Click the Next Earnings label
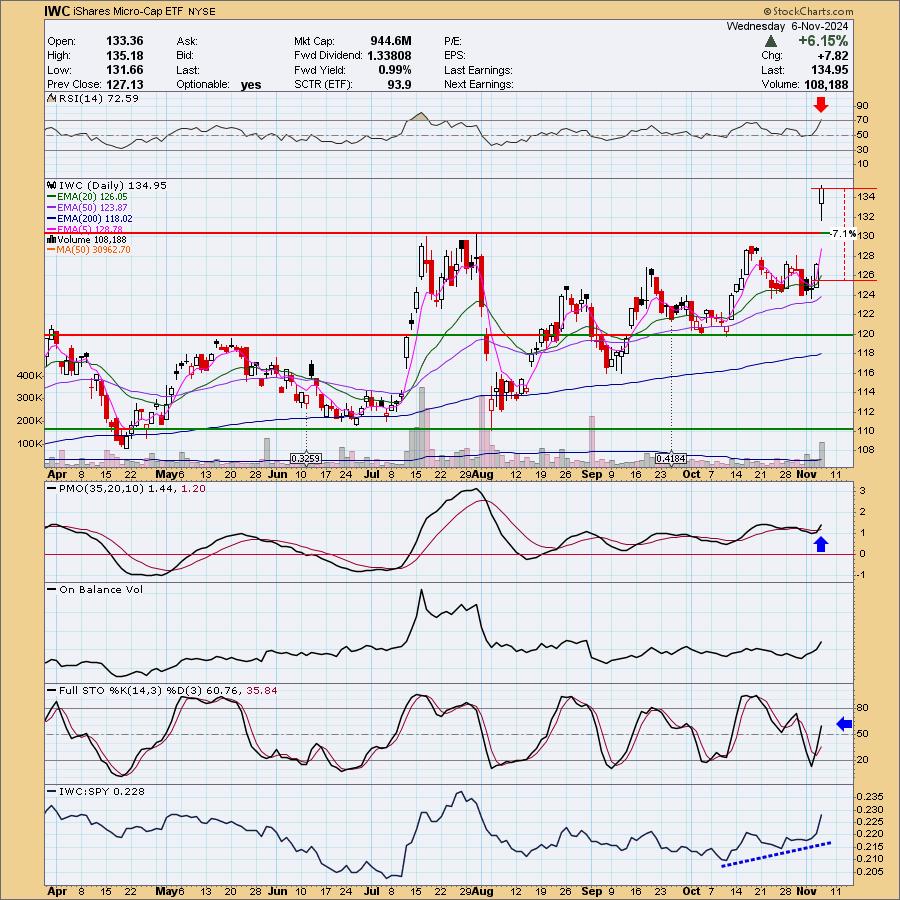The width and height of the screenshot is (900, 900). click(479, 84)
